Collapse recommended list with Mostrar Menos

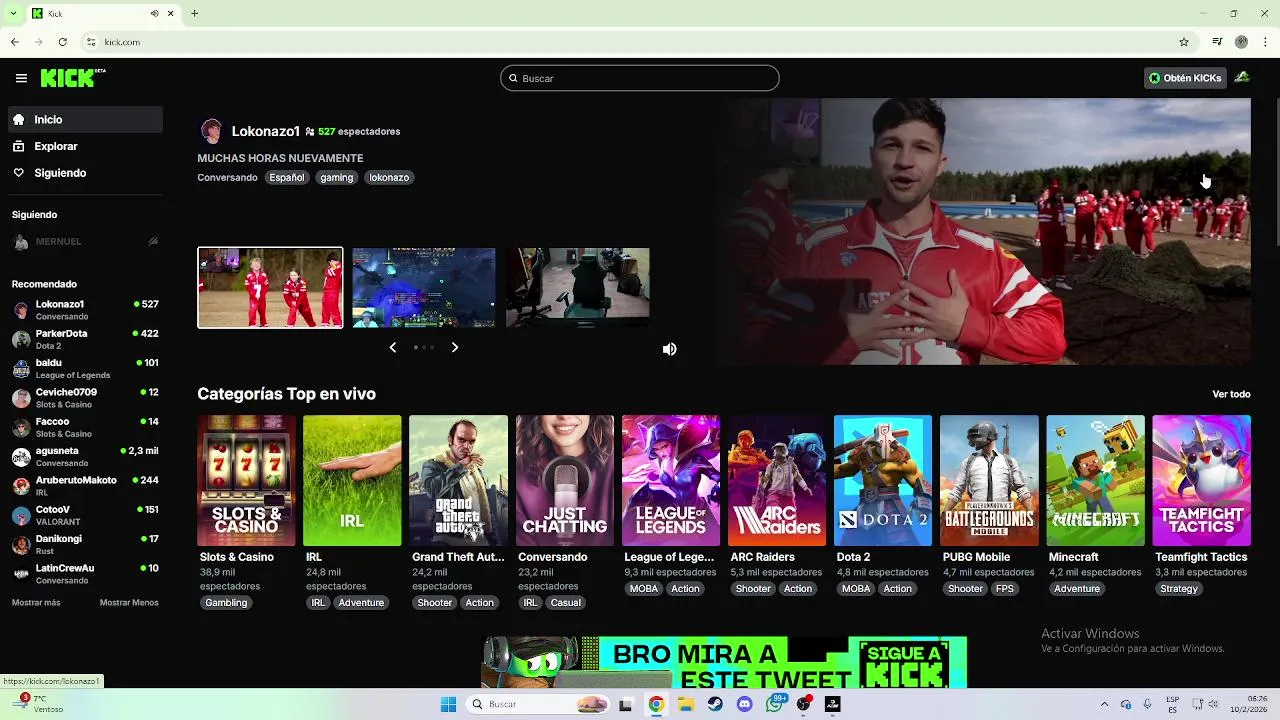(129, 603)
